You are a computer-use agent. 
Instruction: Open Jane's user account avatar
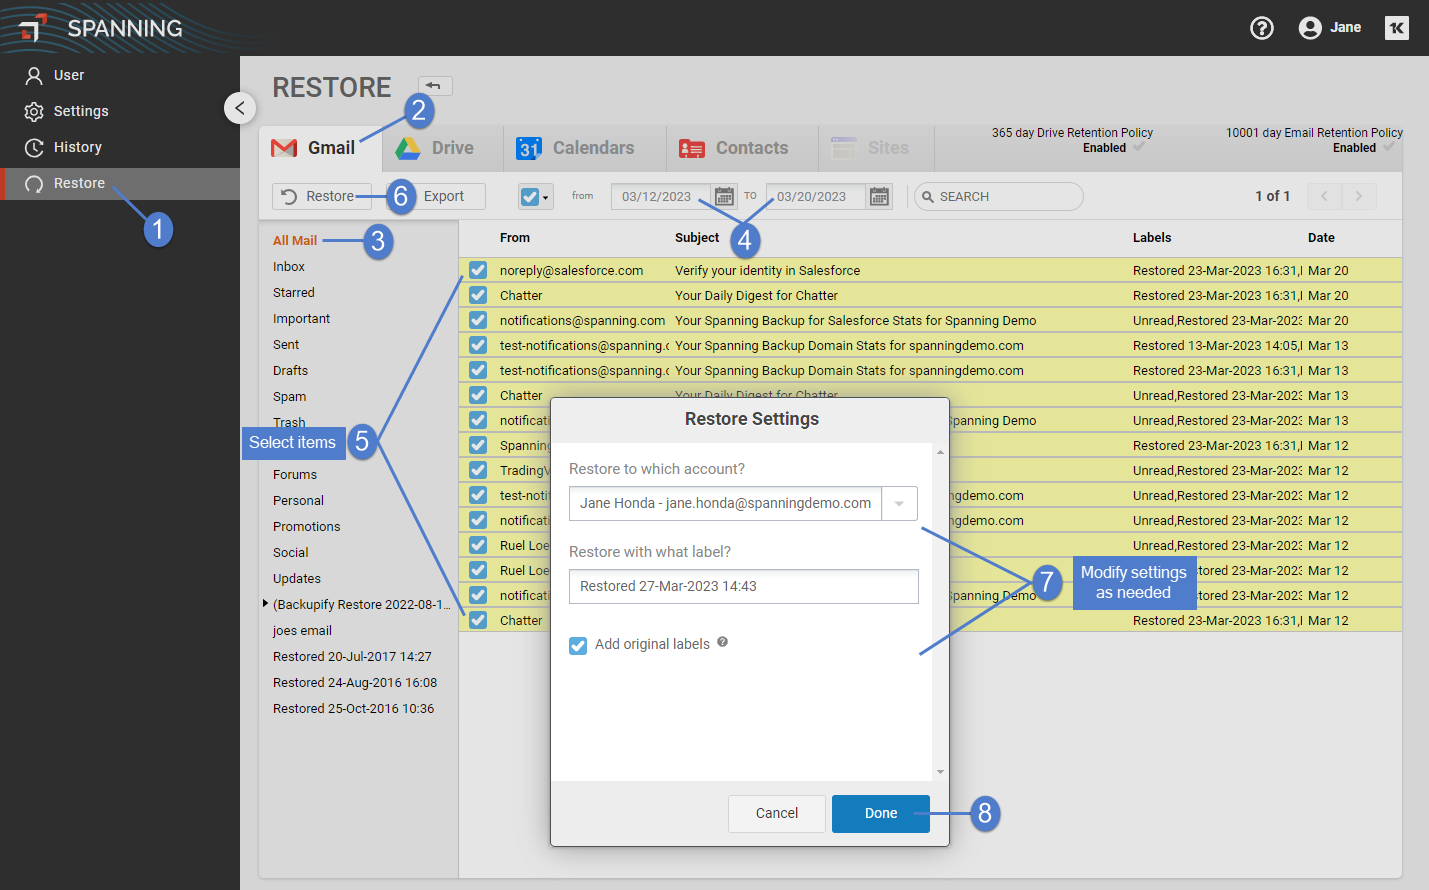[x=1310, y=28]
